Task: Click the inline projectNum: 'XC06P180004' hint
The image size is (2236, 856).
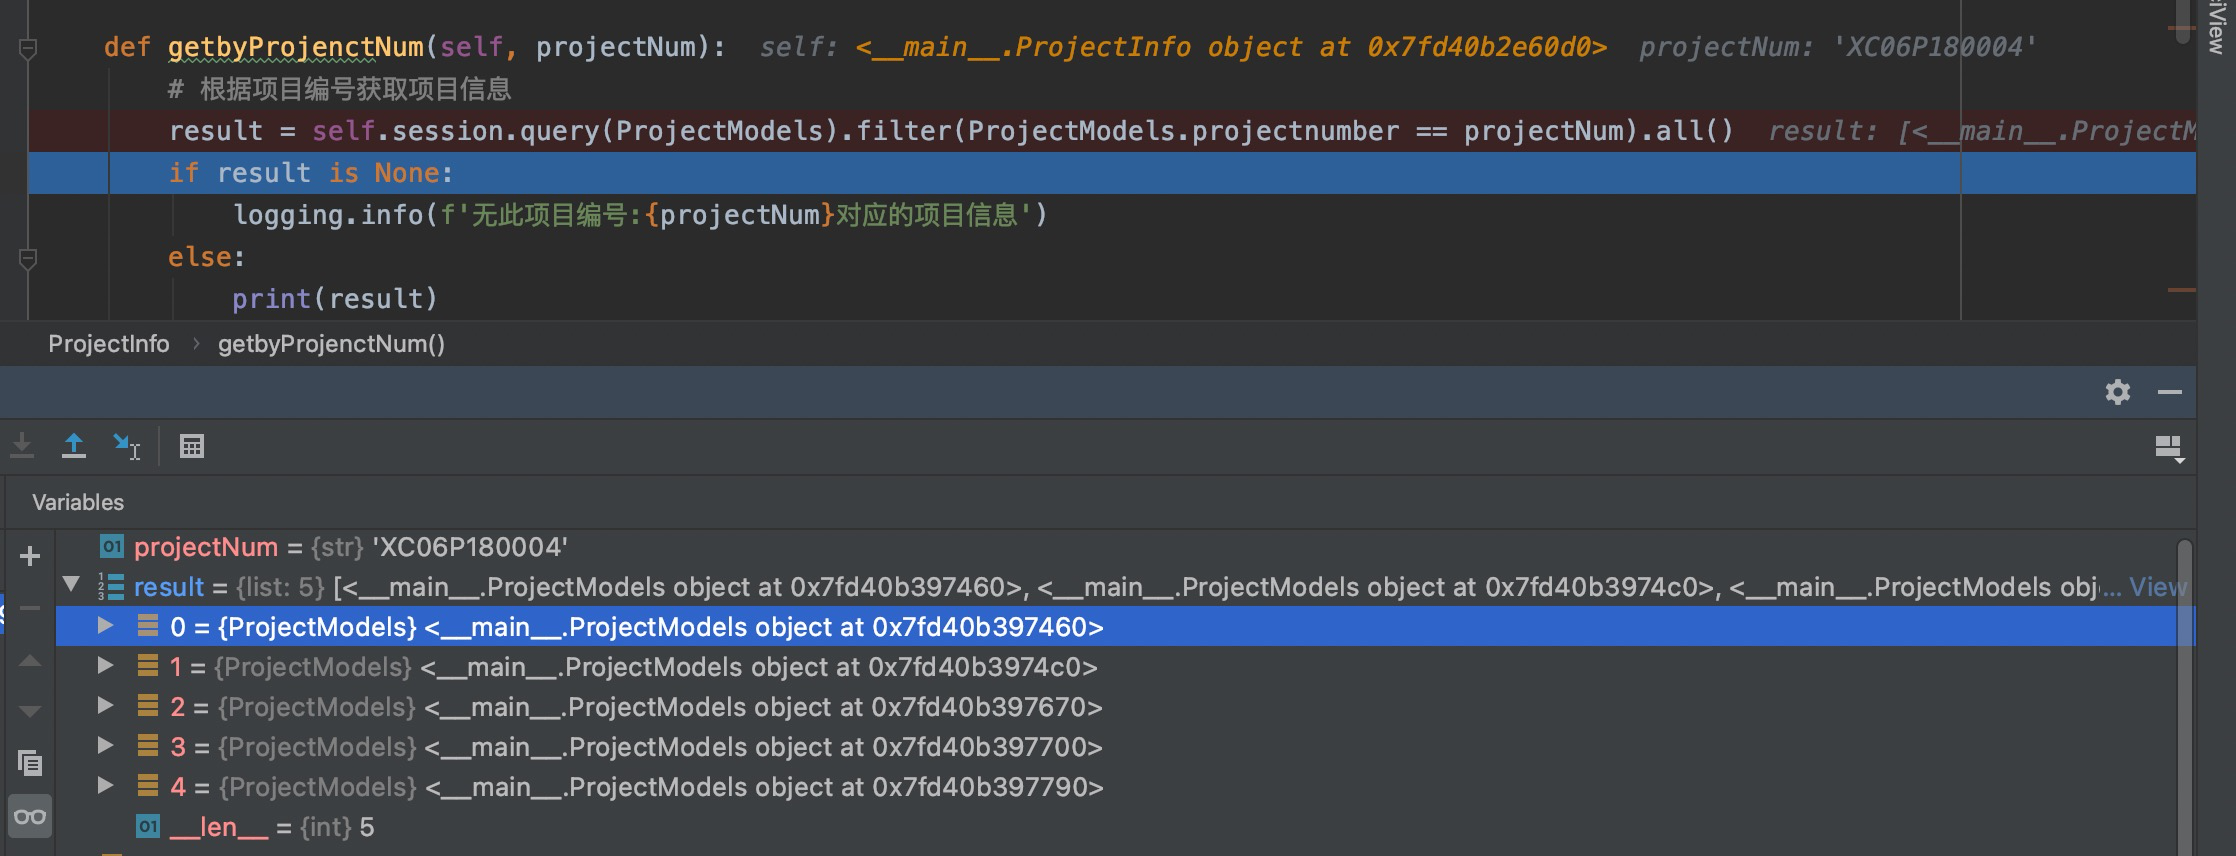Action: (x=1838, y=47)
